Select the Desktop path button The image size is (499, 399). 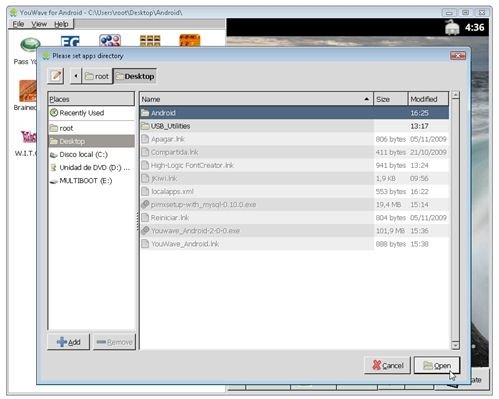pos(135,76)
